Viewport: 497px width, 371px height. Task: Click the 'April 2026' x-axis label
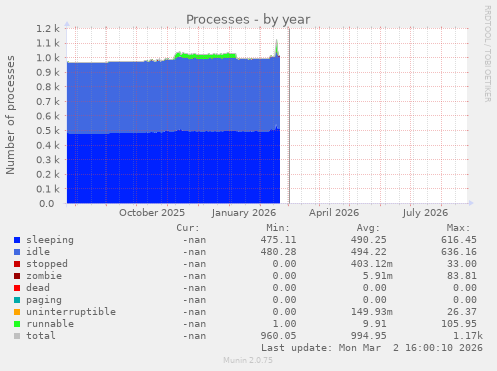point(334,213)
